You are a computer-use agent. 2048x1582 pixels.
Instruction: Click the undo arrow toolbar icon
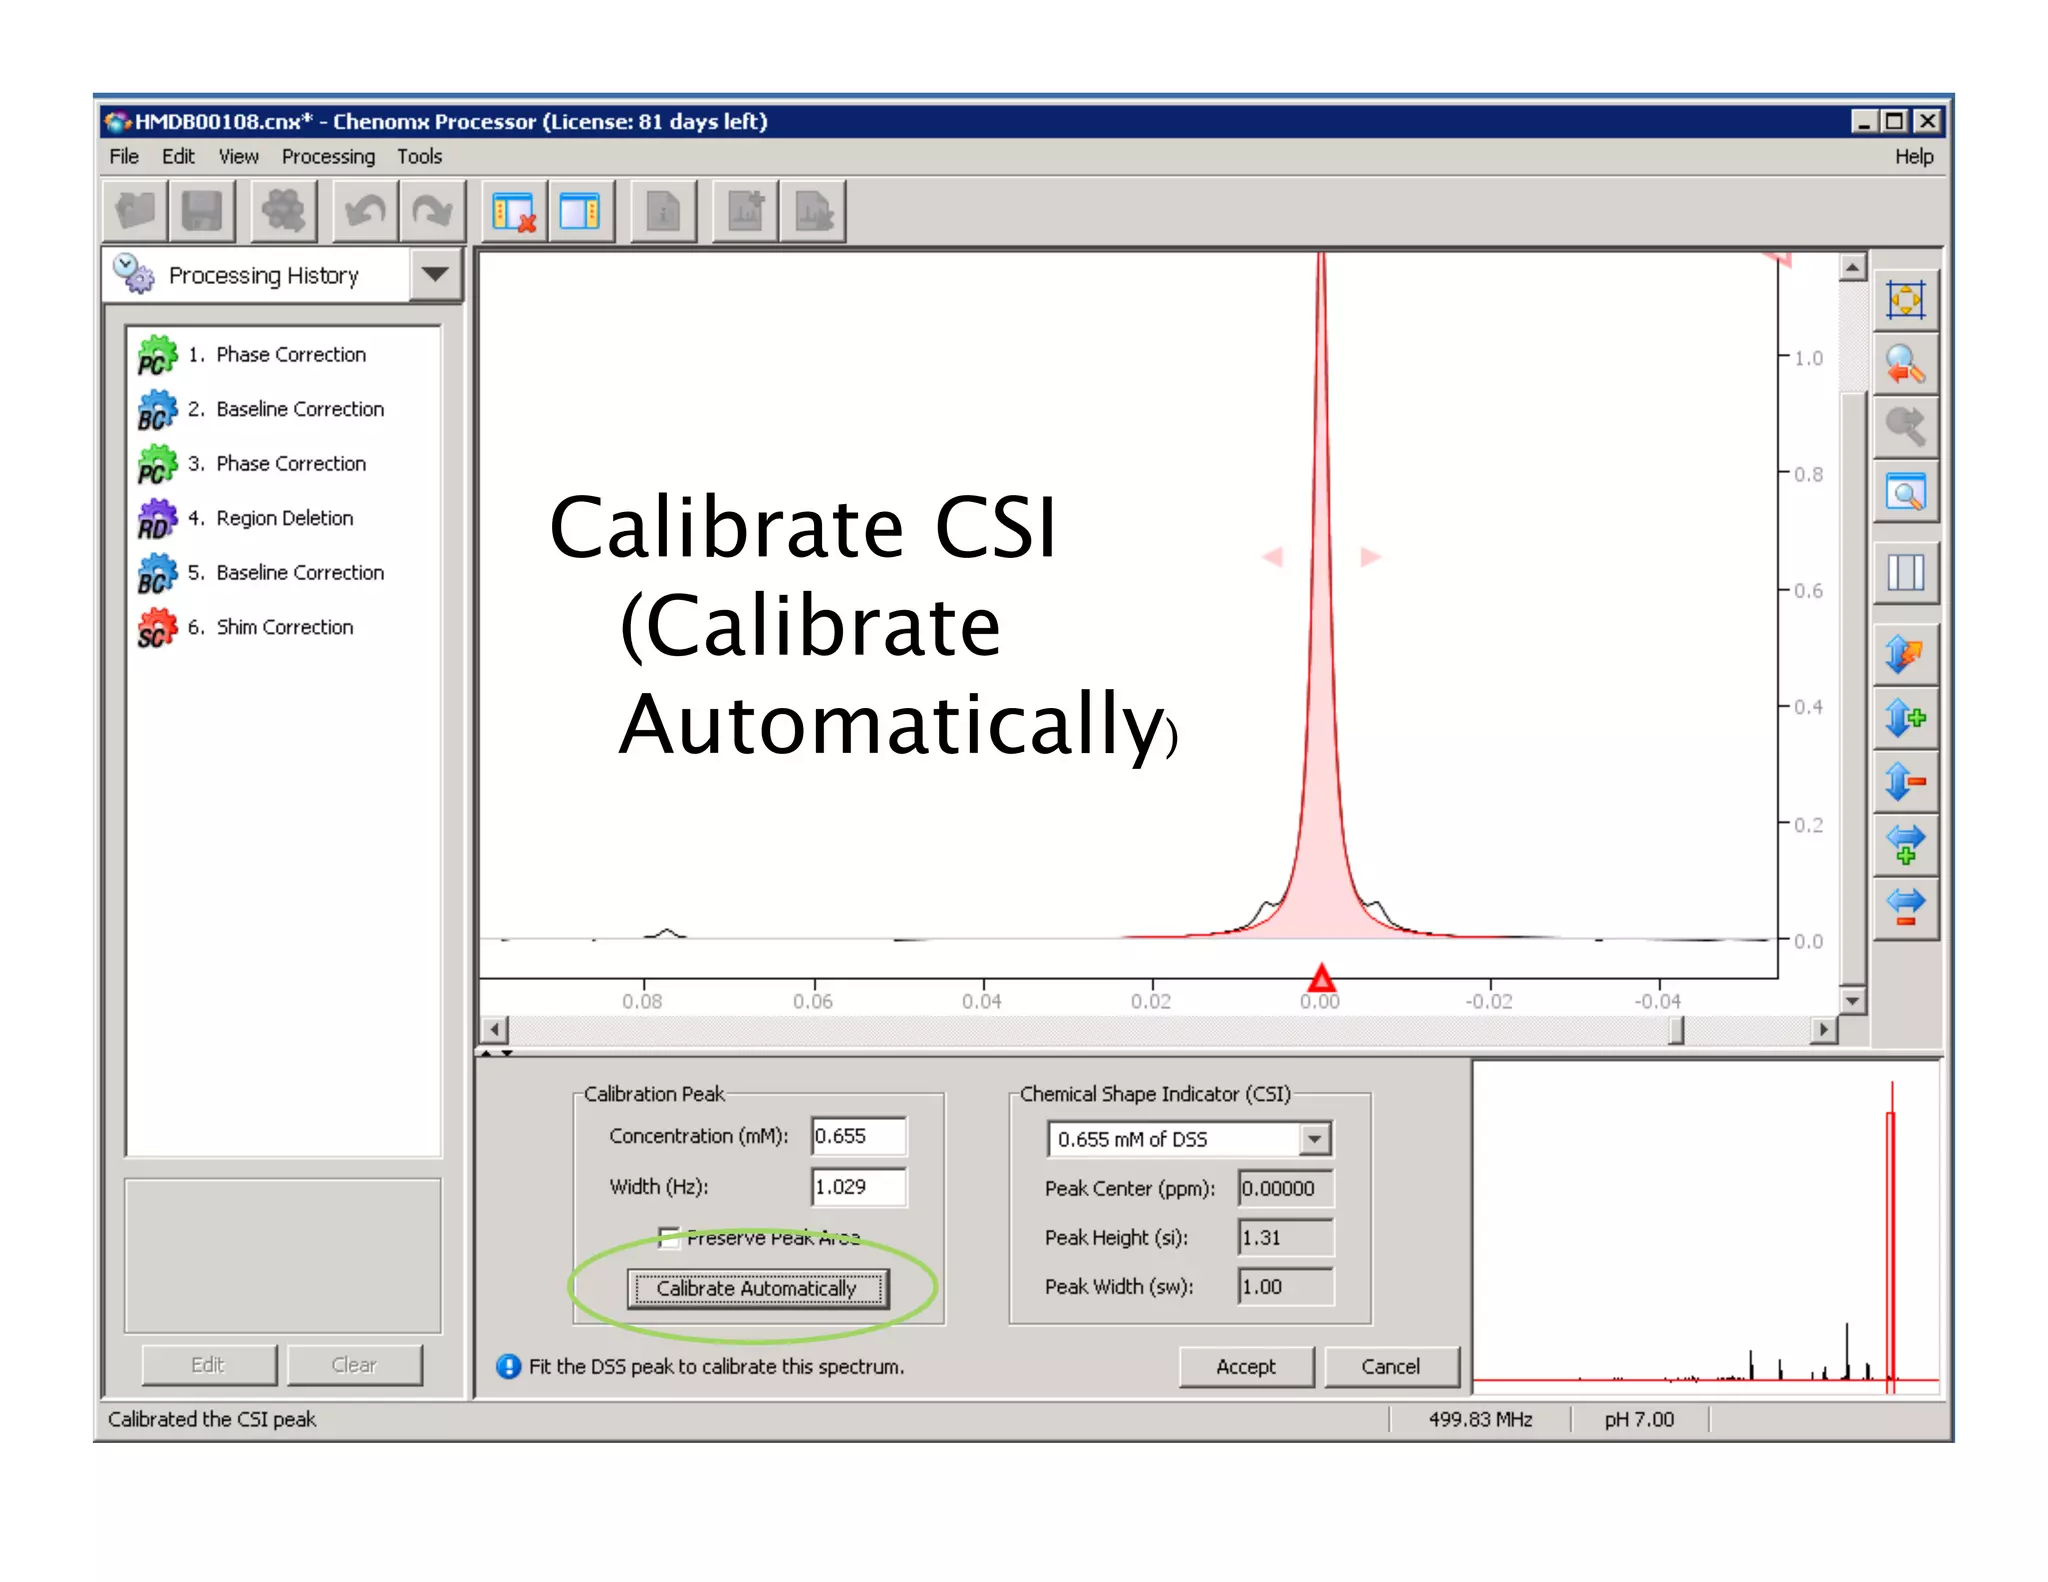[x=365, y=211]
